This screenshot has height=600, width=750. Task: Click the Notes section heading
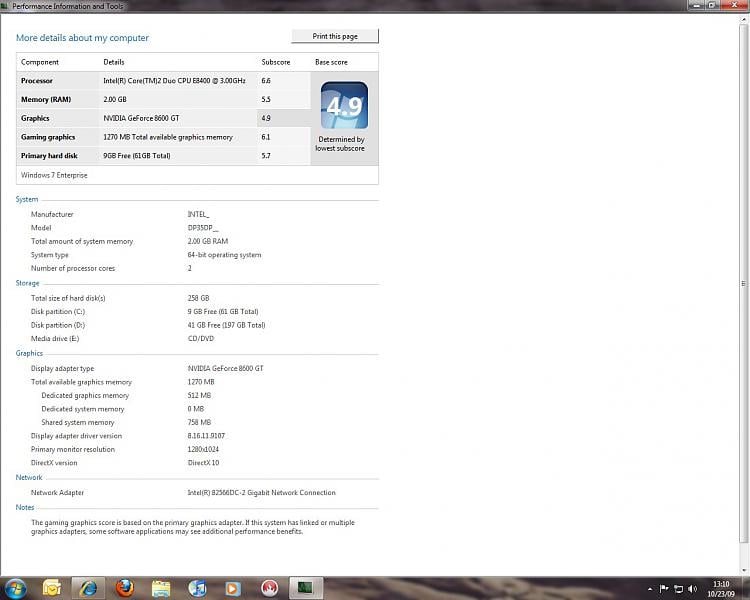[25, 507]
